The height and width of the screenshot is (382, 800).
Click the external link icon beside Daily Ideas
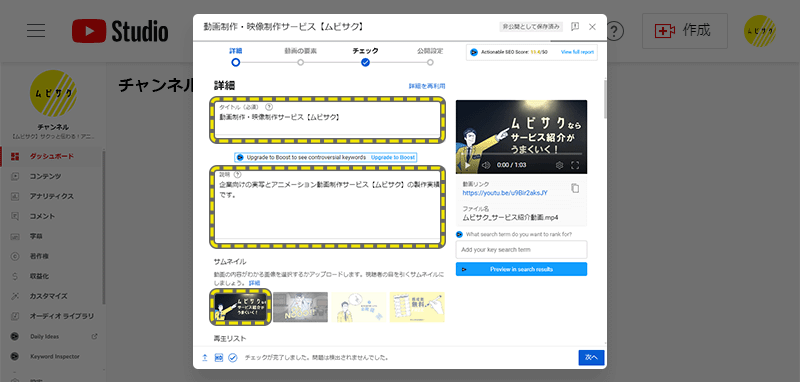coord(94,336)
